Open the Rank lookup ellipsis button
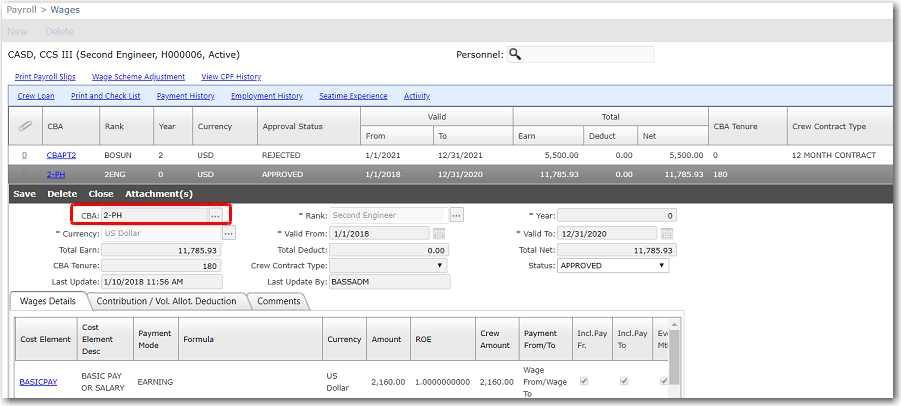Viewport: 901px width, 406px height. 456,215
